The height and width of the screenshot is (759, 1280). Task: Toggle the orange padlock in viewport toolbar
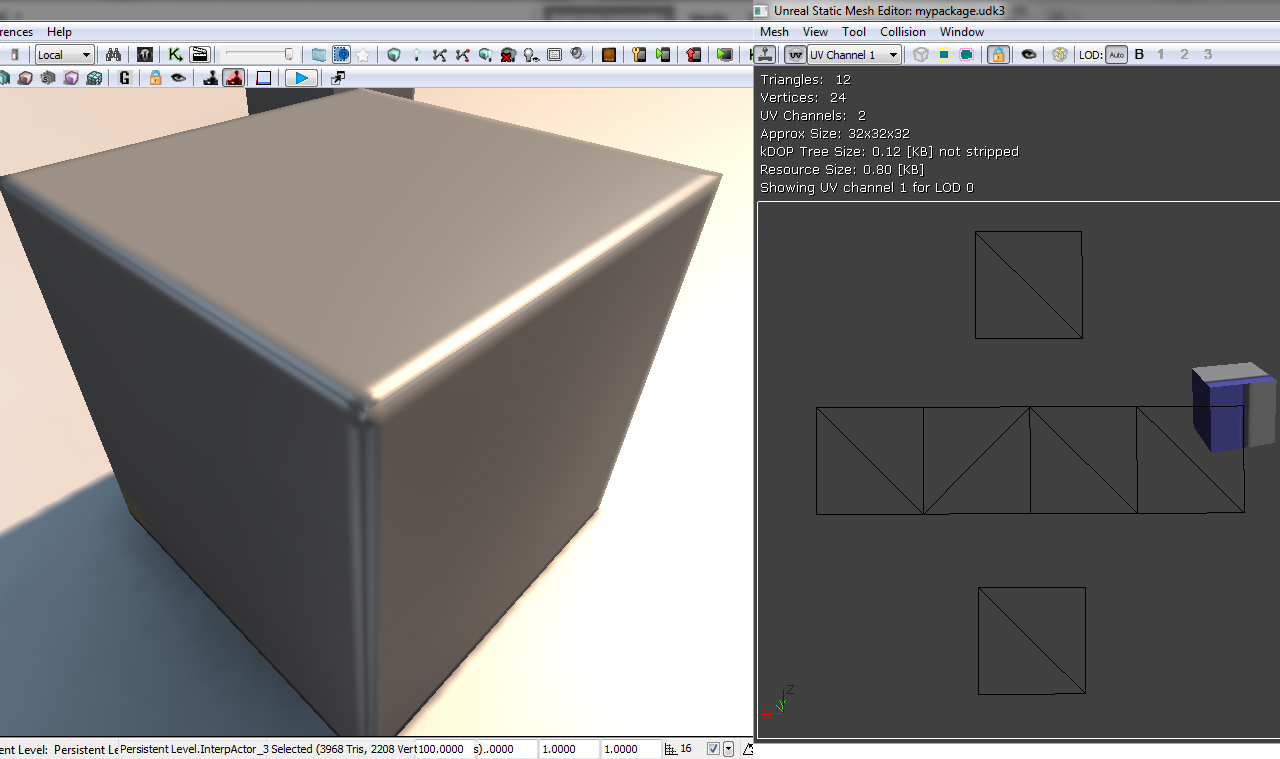[x=155, y=78]
